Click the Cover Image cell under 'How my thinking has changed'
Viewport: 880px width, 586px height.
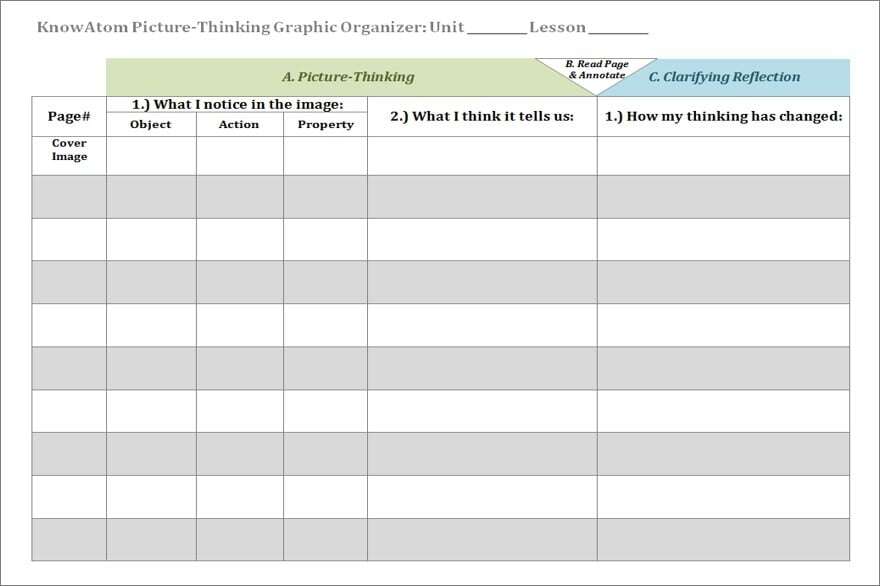point(723,155)
